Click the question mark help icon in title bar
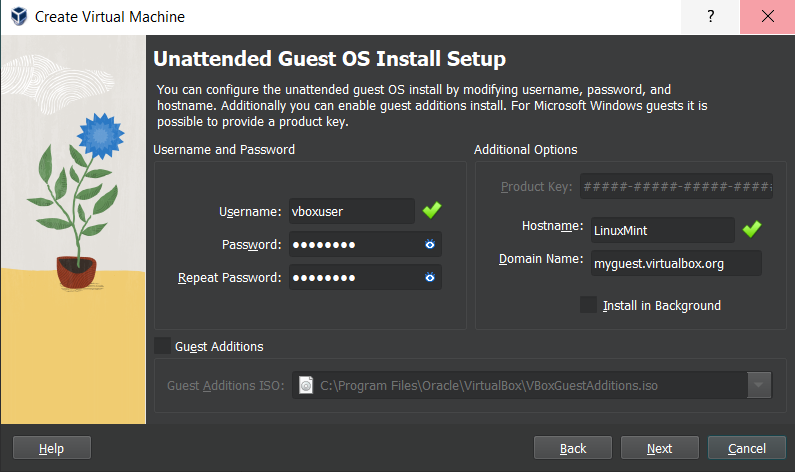The height and width of the screenshot is (472, 795). tap(711, 17)
